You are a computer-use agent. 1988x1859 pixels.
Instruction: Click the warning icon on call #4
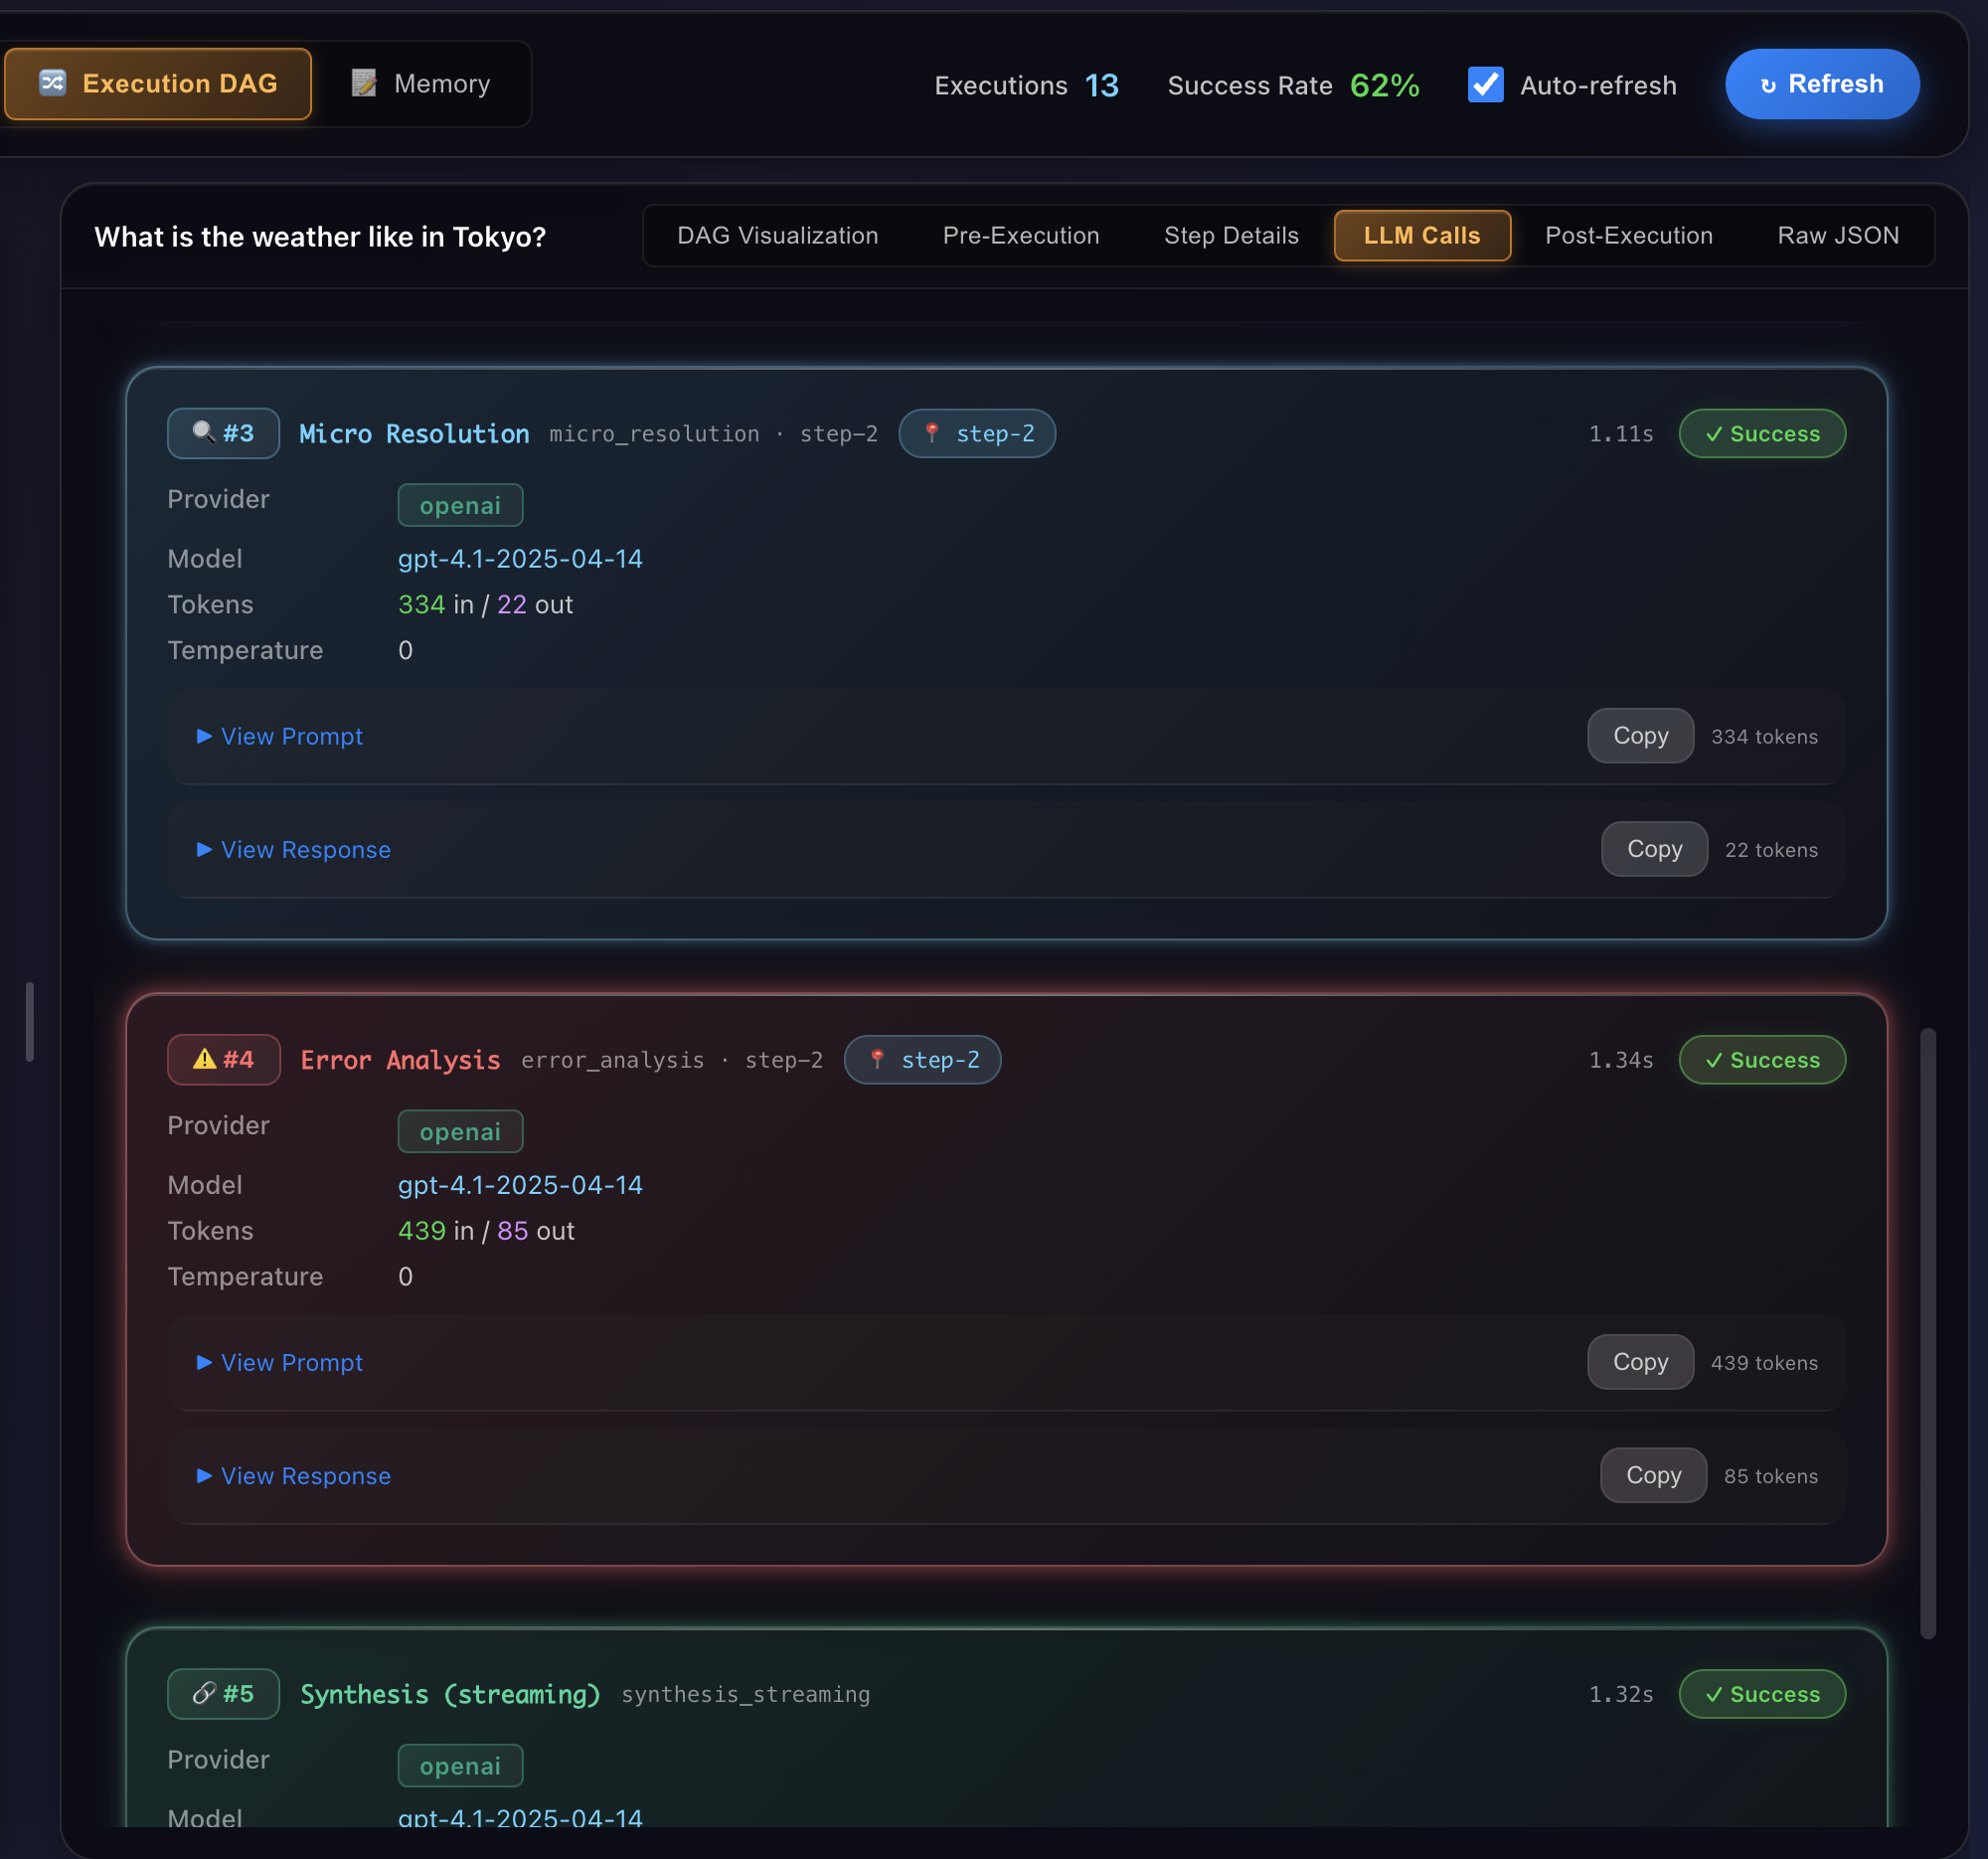coord(204,1059)
